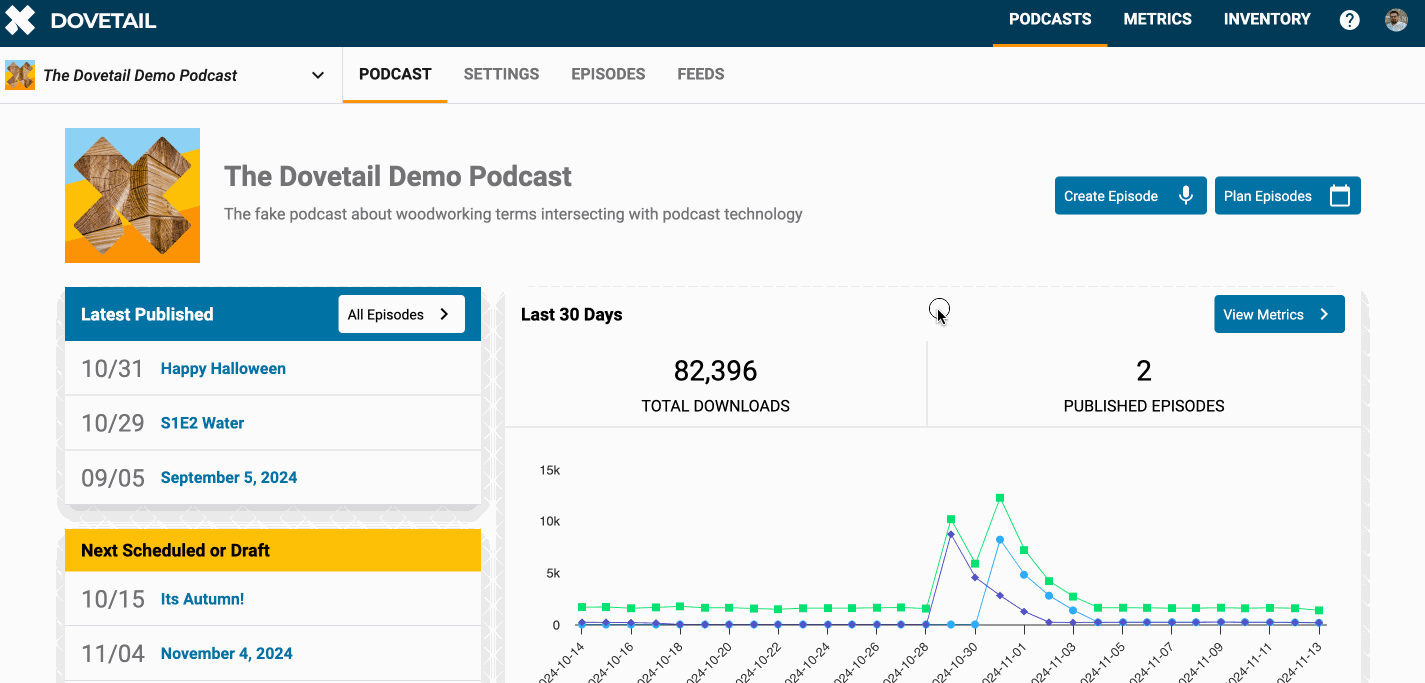Click the small podcast thumbnail in switcher

[x=20, y=75]
